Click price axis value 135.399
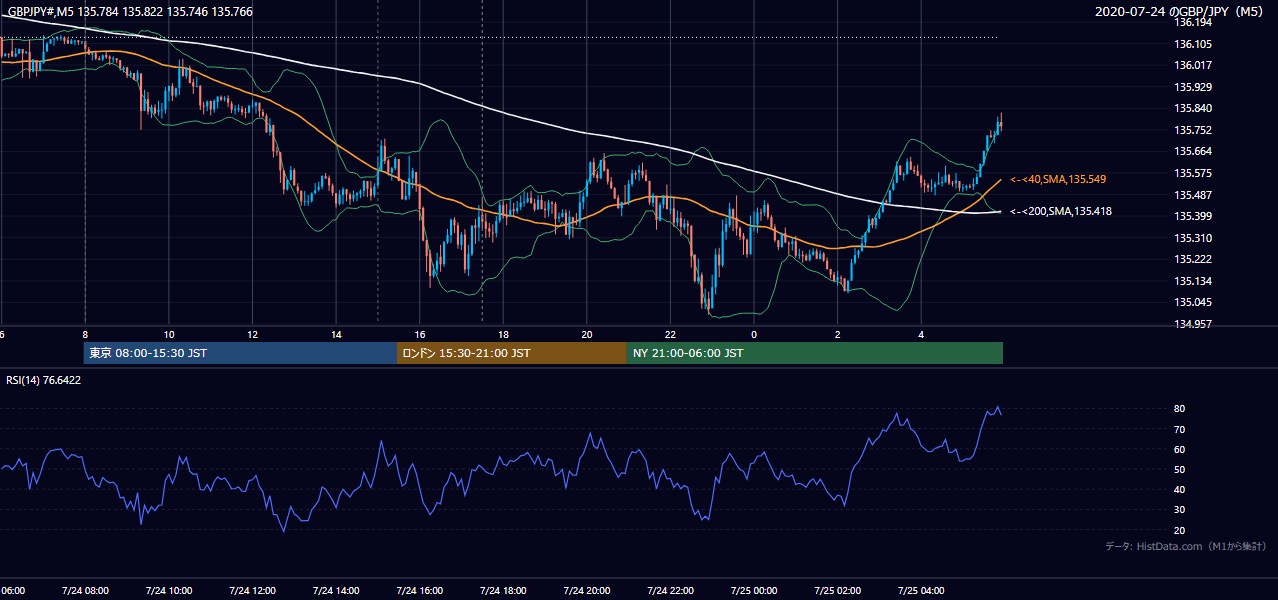This screenshot has height=600, width=1278. [x=1193, y=216]
